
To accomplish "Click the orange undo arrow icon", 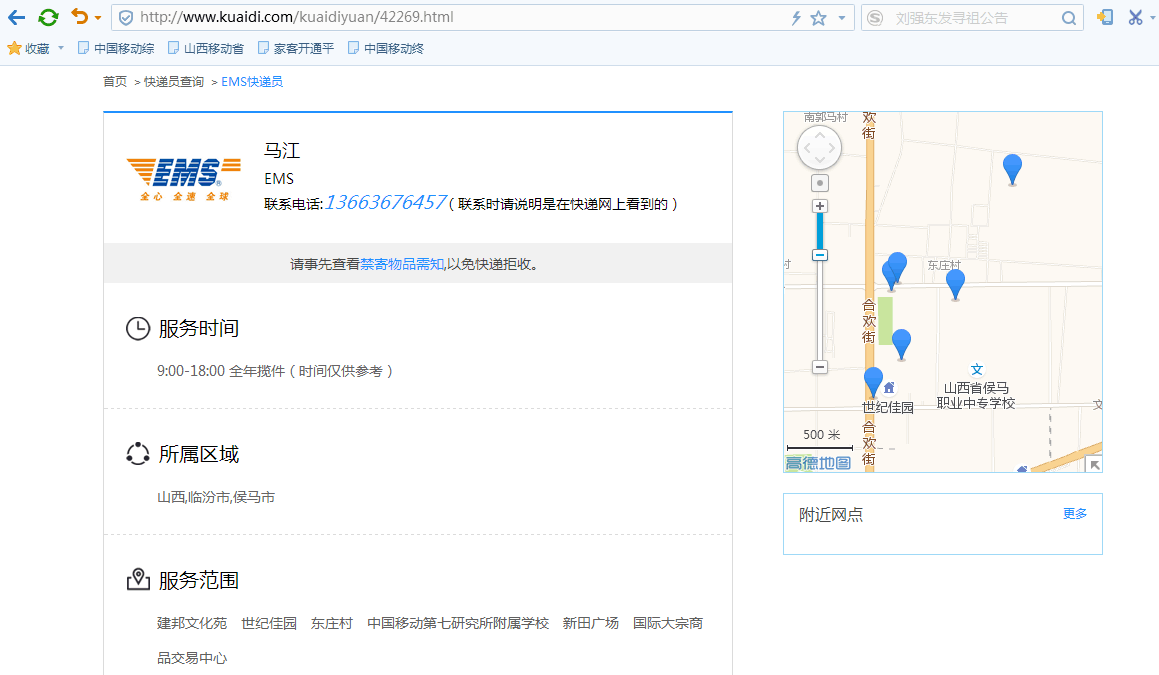I will click(x=79, y=17).
